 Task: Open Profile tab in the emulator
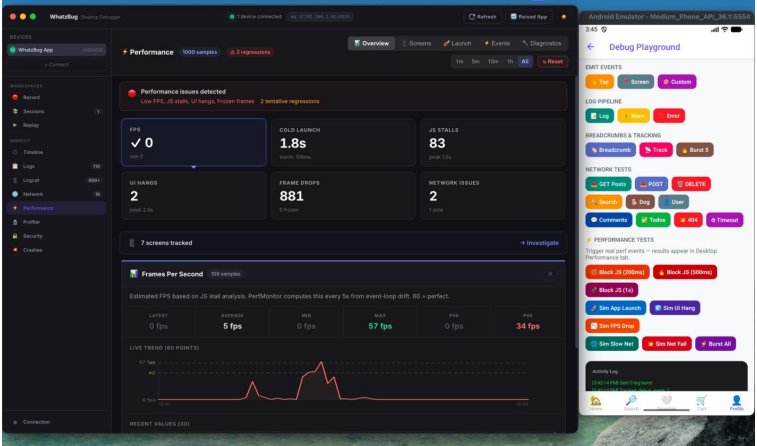coord(736,403)
